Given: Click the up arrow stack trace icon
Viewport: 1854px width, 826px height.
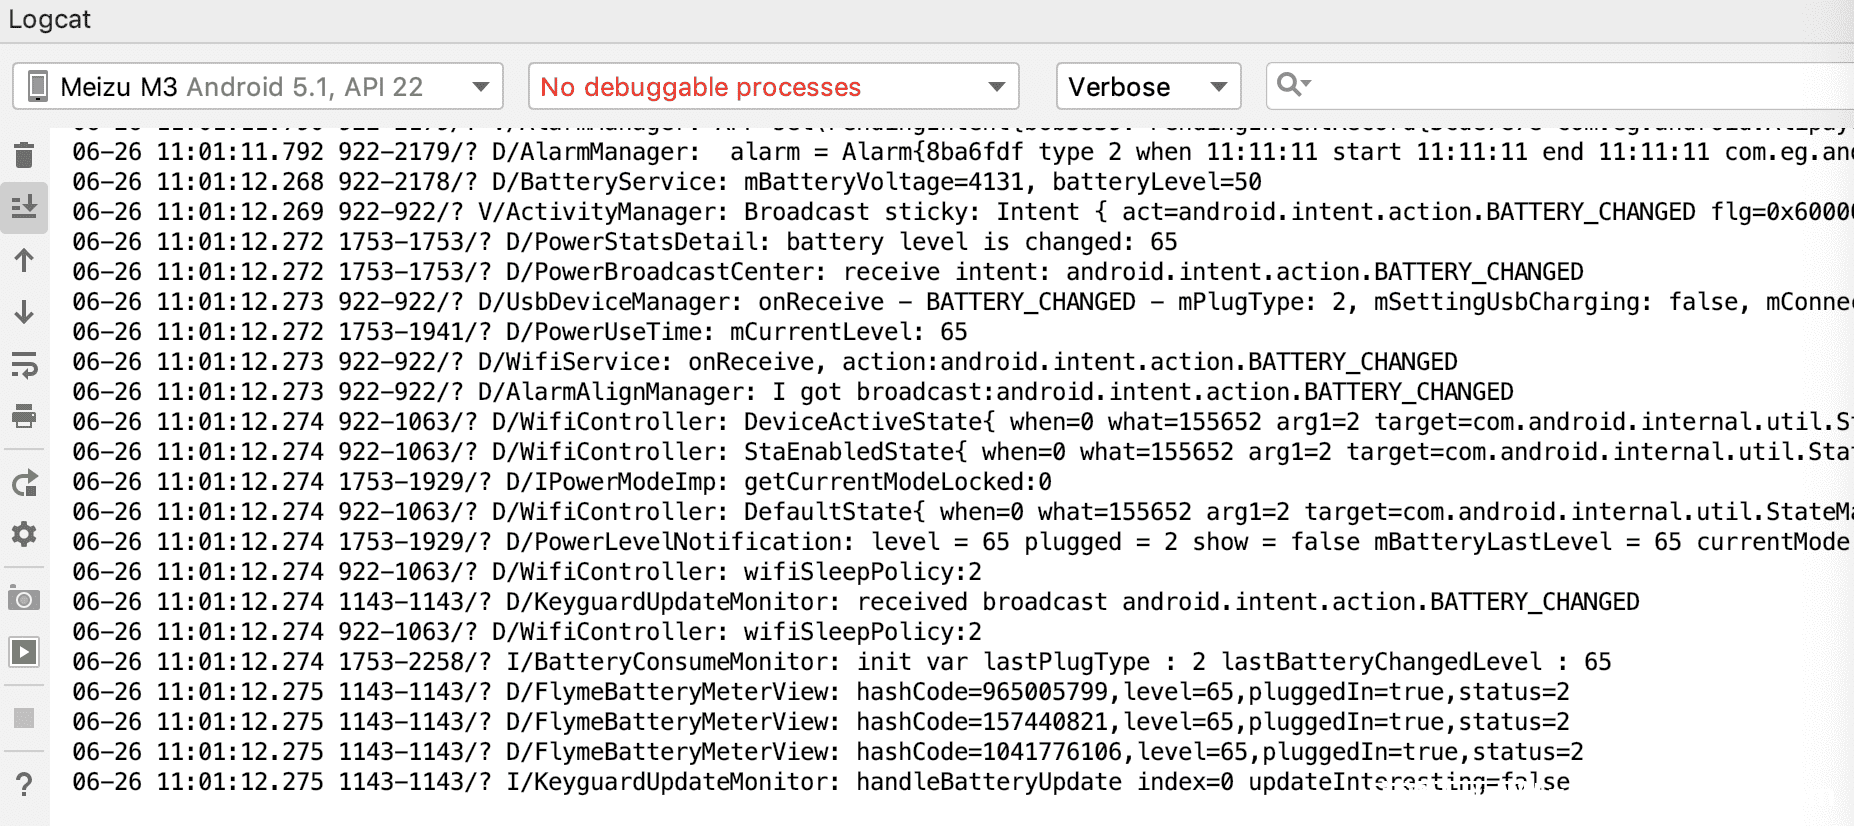Looking at the screenshot, I should [x=24, y=261].
